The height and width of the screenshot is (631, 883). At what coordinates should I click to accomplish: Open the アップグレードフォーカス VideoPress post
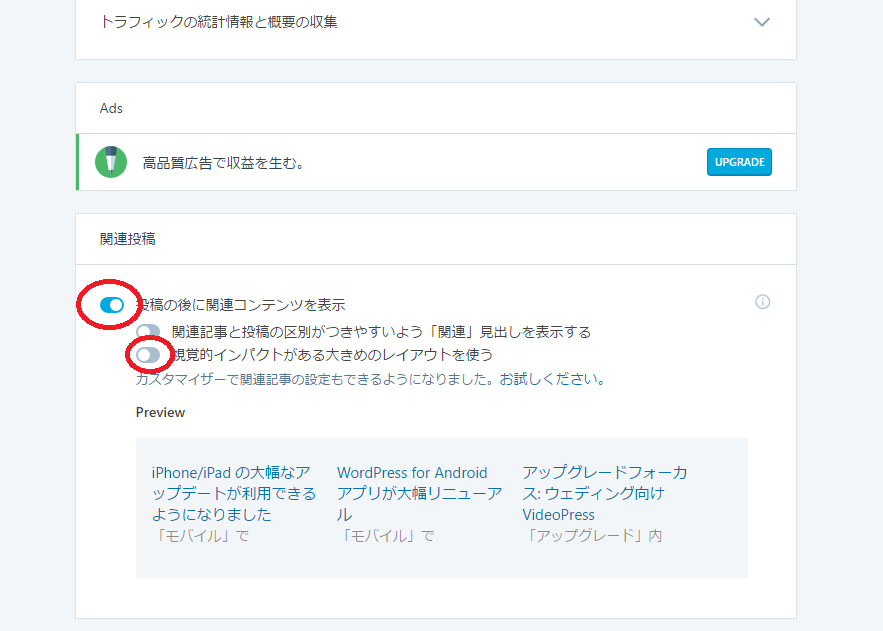point(604,493)
